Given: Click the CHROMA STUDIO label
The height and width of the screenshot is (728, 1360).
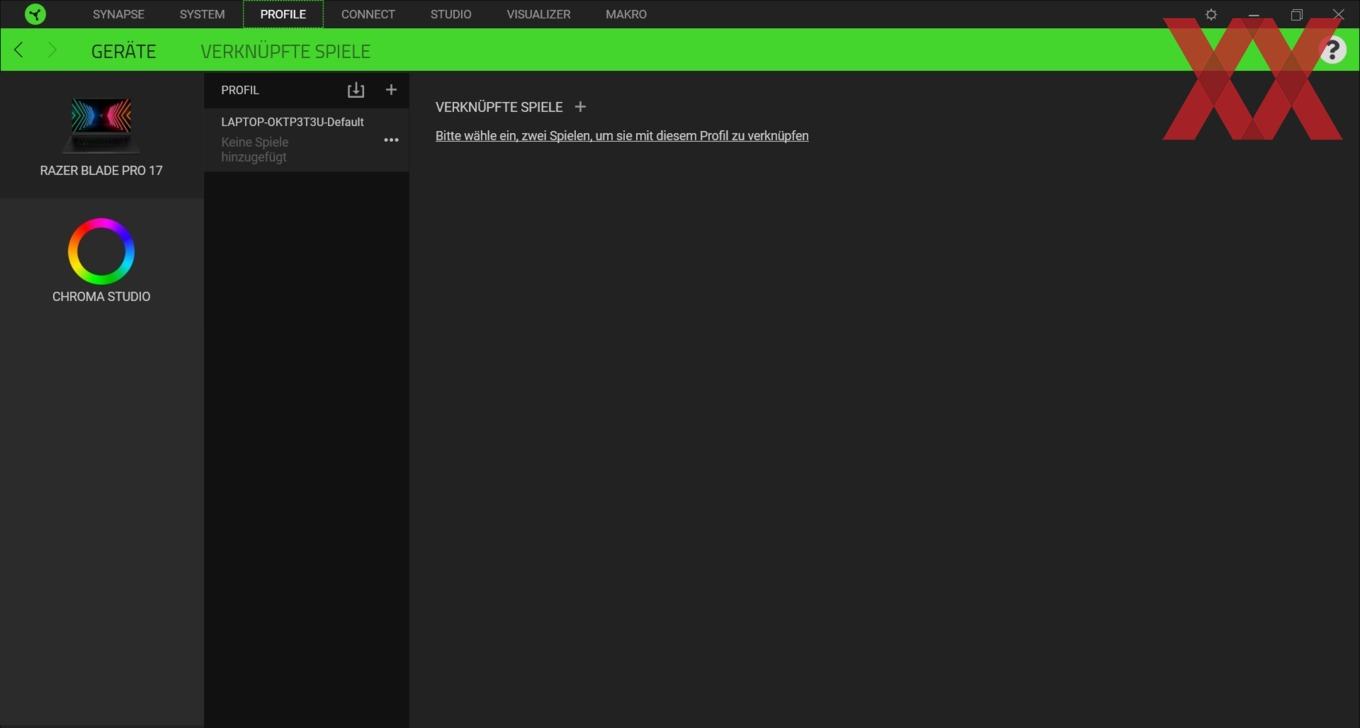Looking at the screenshot, I should (x=101, y=297).
